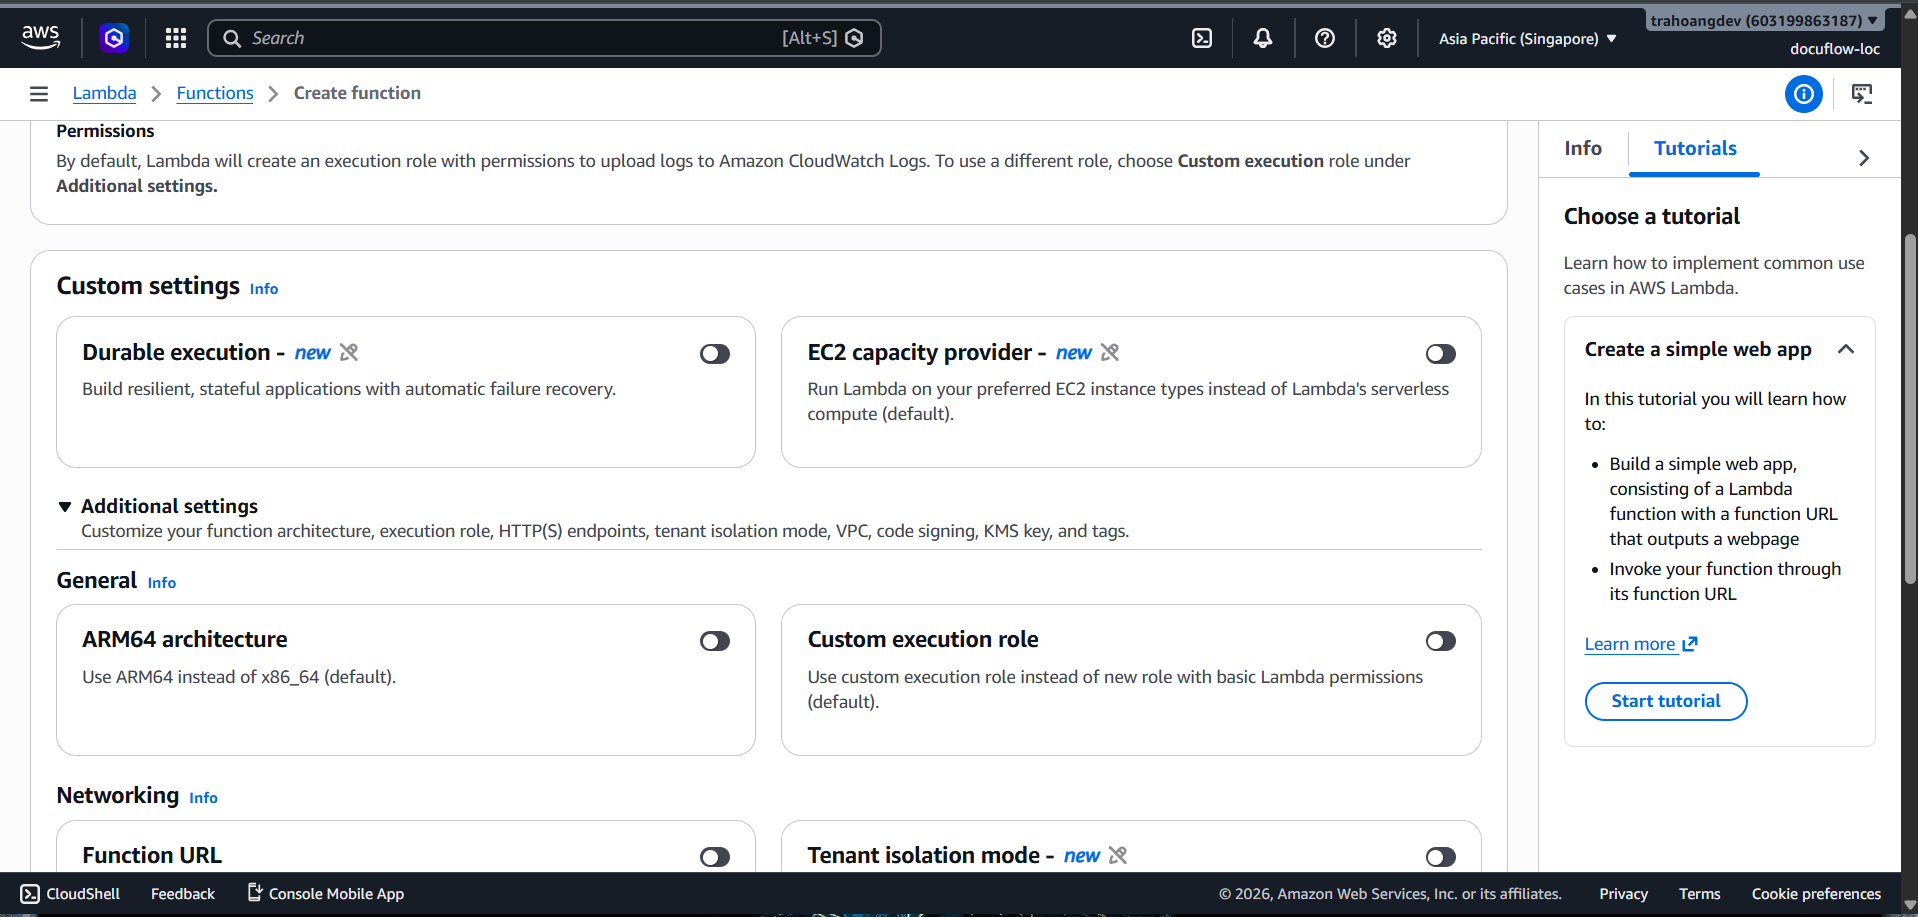Enable the EC2 capacity provider toggle
The width and height of the screenshot is (1918, 917).
[x=1441, y=354]
